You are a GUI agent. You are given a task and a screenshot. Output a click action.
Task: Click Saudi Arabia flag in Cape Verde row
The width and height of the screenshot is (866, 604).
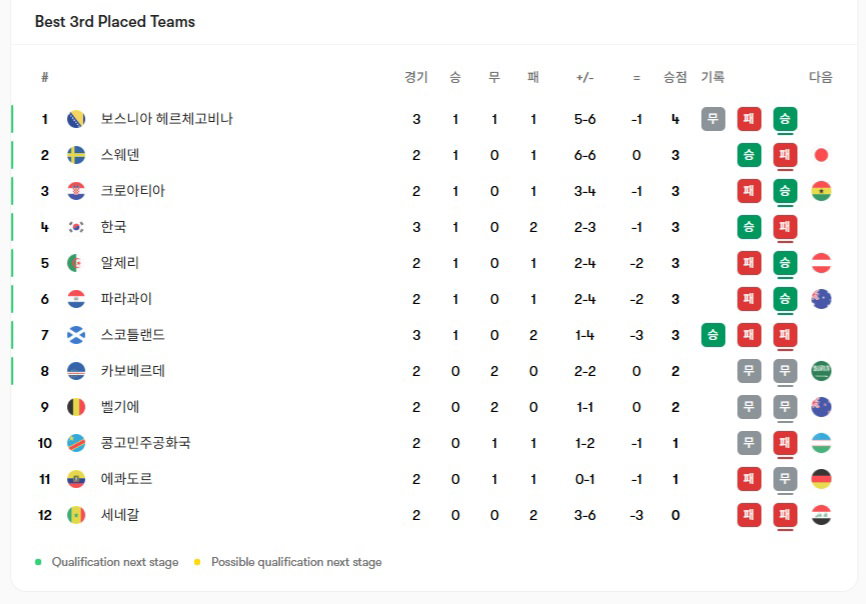(x=821, y=371)
